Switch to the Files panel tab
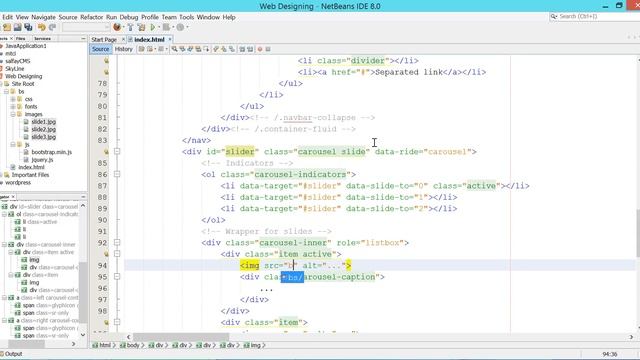Image resolution: width=640 pixels, height=360 pixels. click(20, 38)
